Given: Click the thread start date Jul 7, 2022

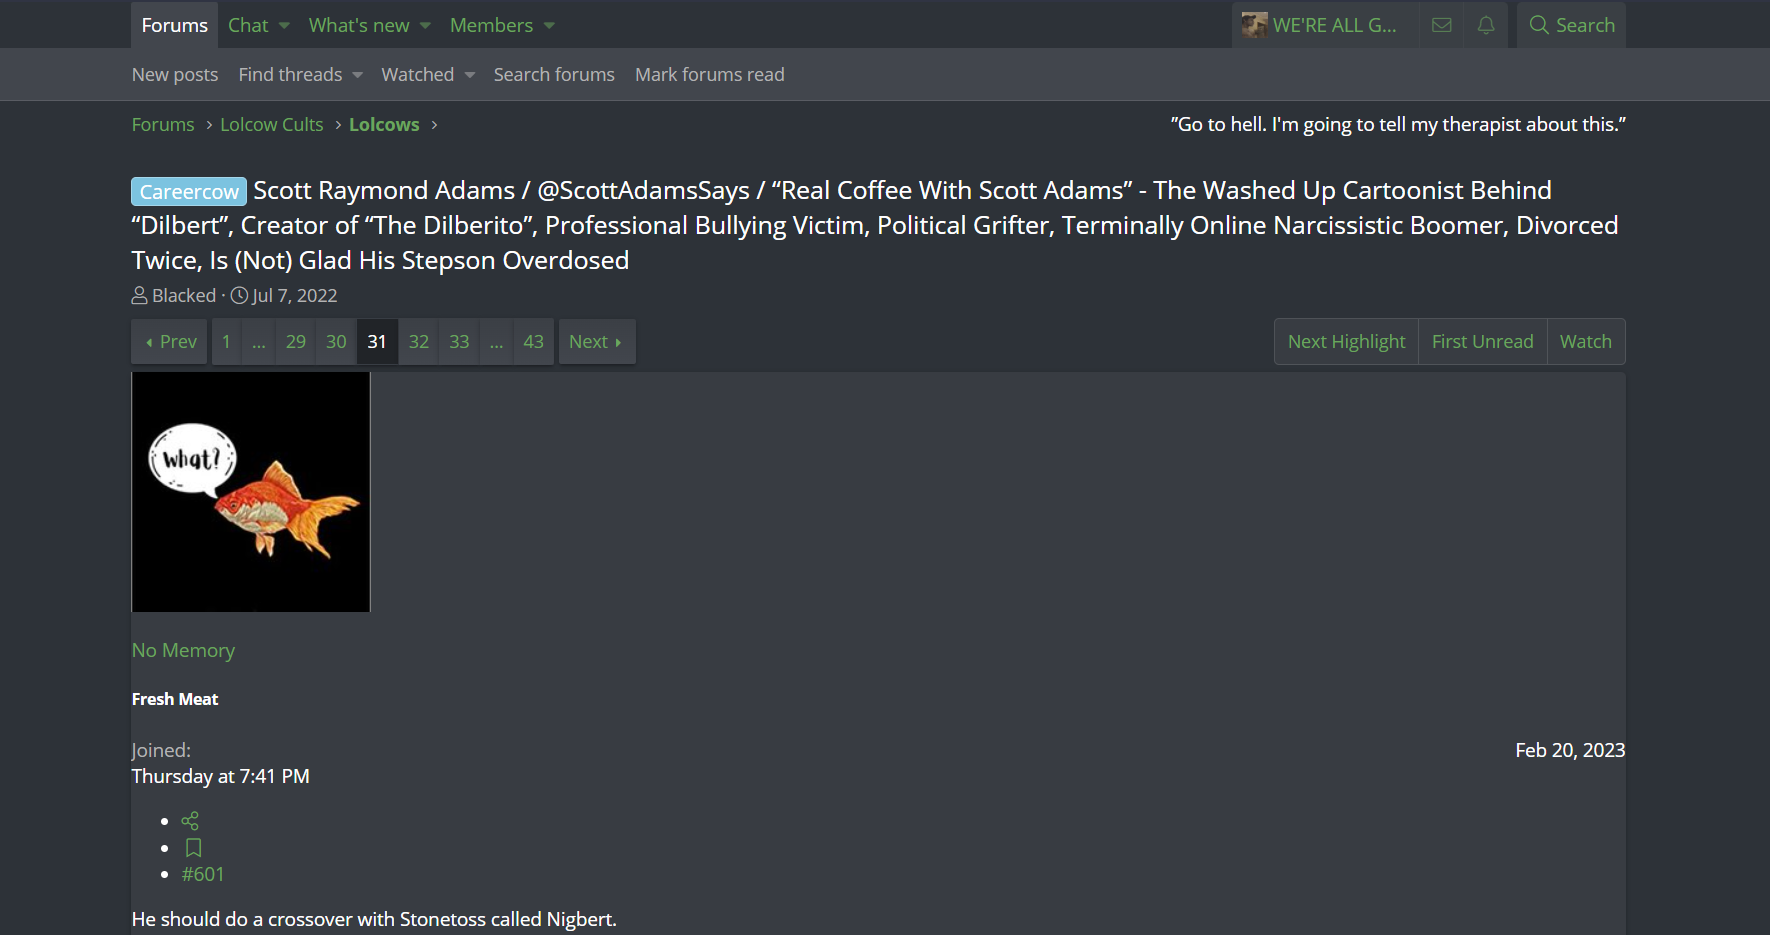Looking at the screenshot, I should [295, 296].
